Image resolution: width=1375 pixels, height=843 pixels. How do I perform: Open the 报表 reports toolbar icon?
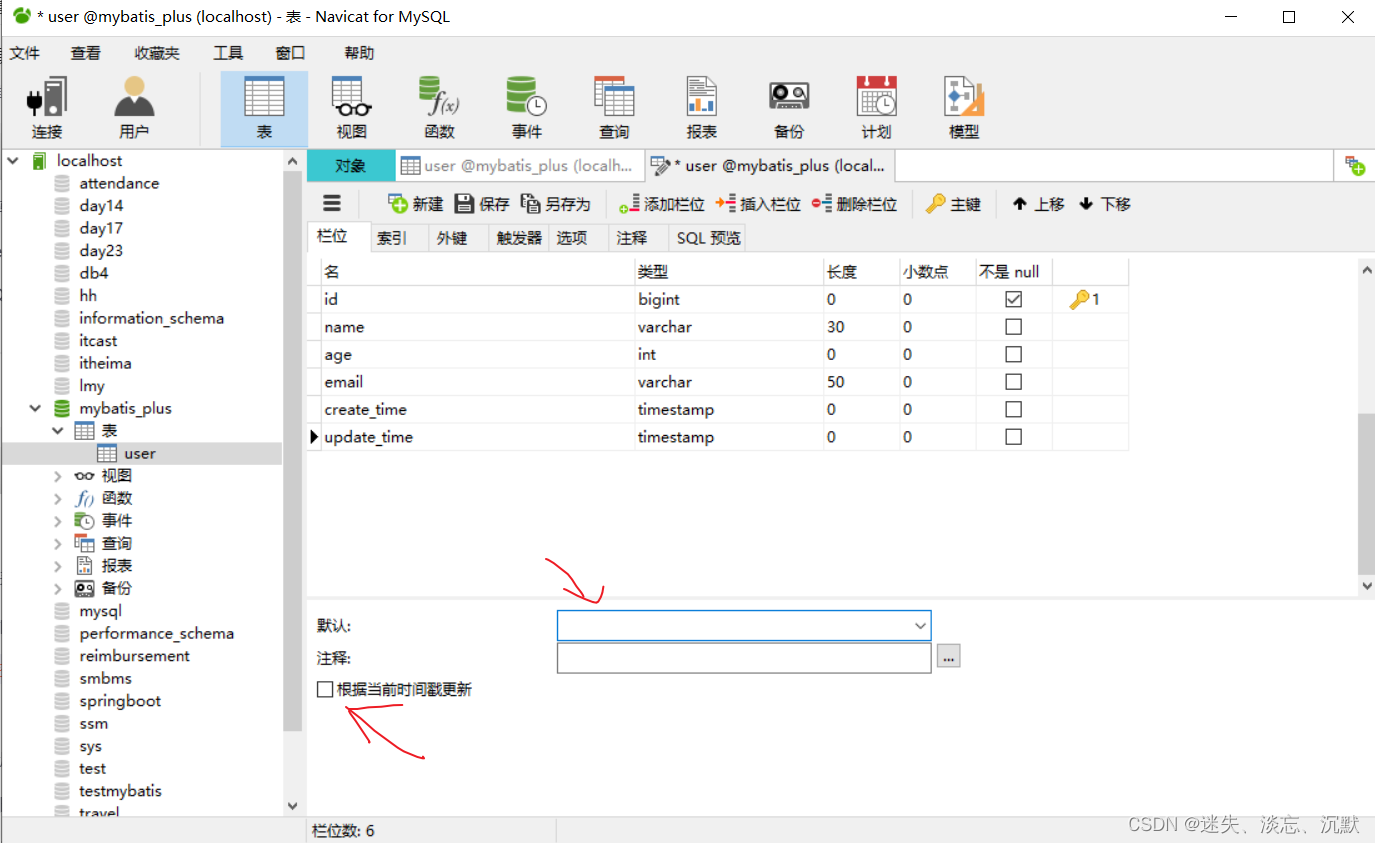pos(701,108)
